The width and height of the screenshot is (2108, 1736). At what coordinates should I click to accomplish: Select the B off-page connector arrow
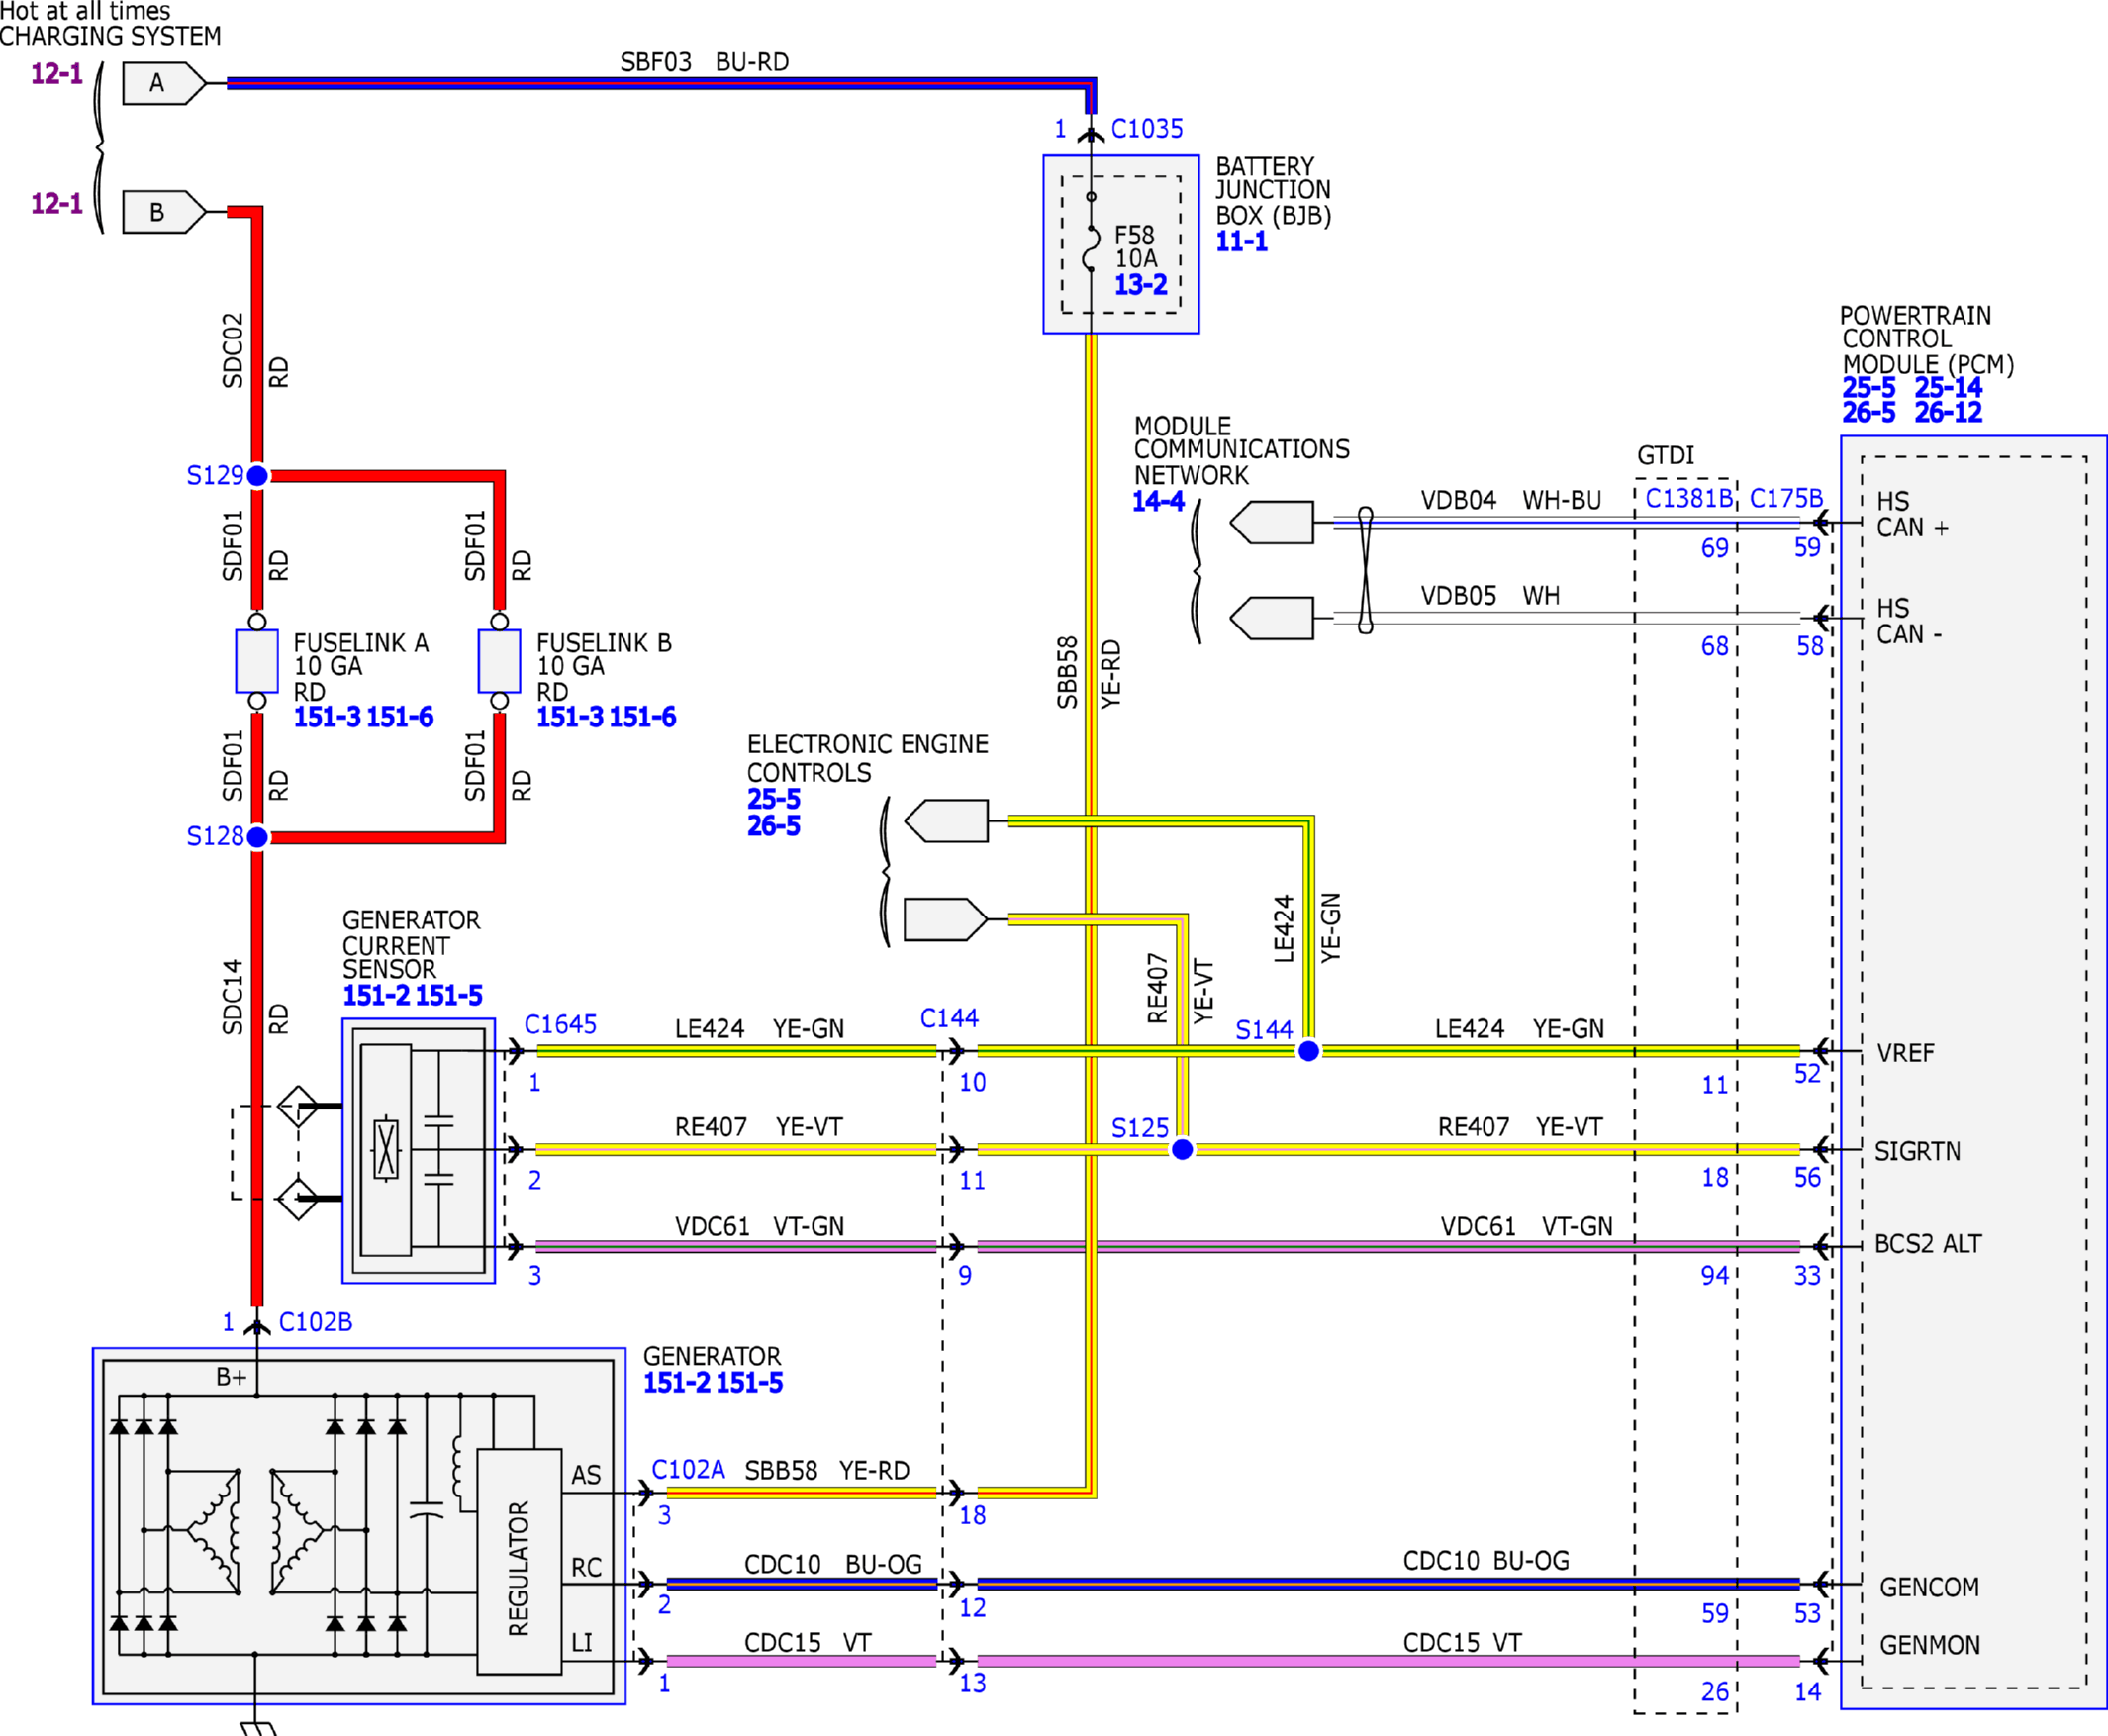pos(164,212)
